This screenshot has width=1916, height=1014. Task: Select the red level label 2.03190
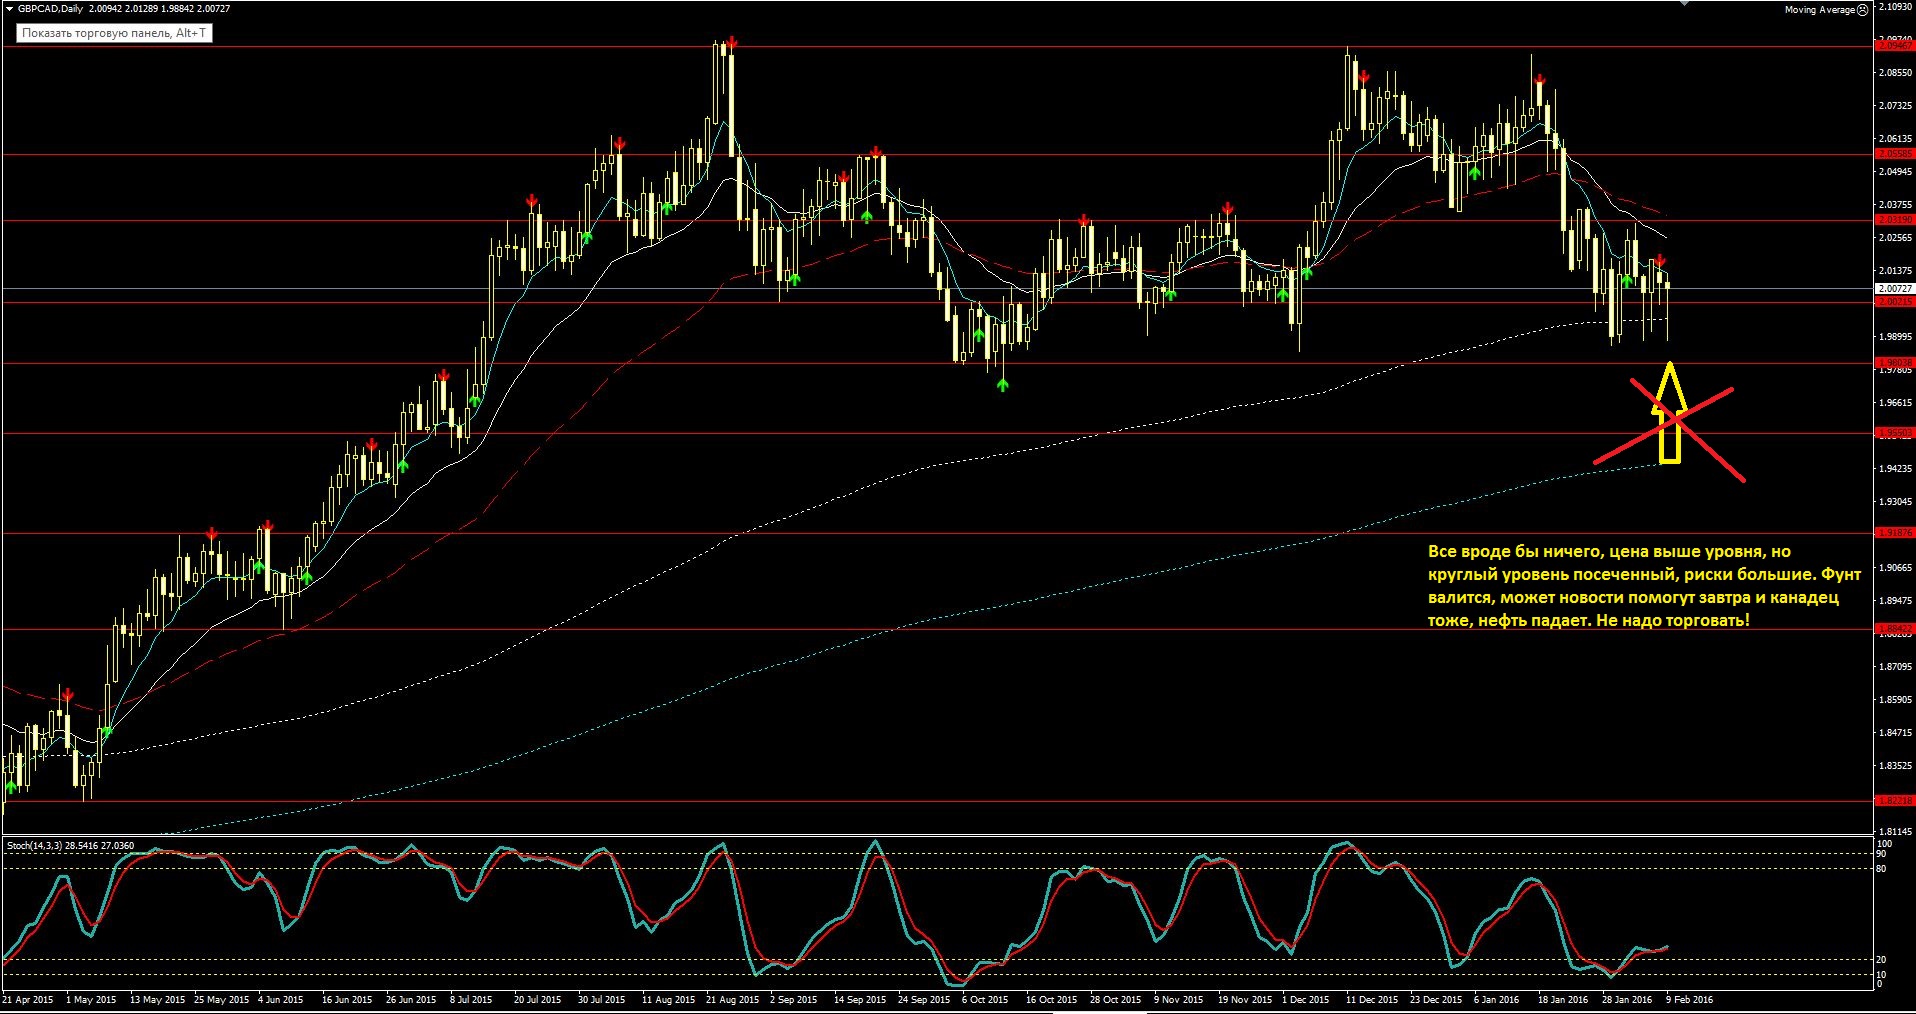pyautogui.click(x=1895, y=220)
